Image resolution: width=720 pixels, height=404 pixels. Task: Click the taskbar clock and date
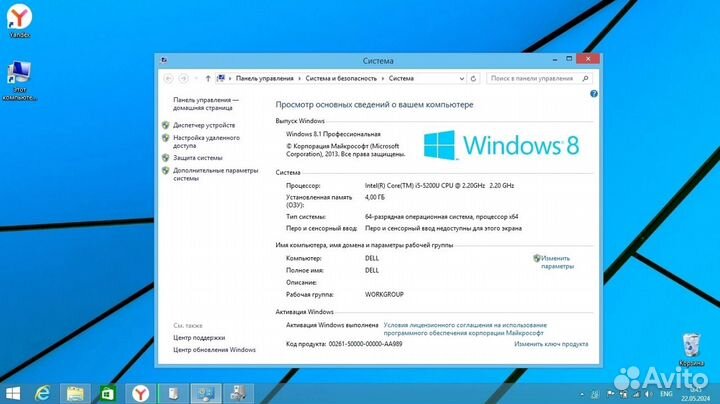696,394
